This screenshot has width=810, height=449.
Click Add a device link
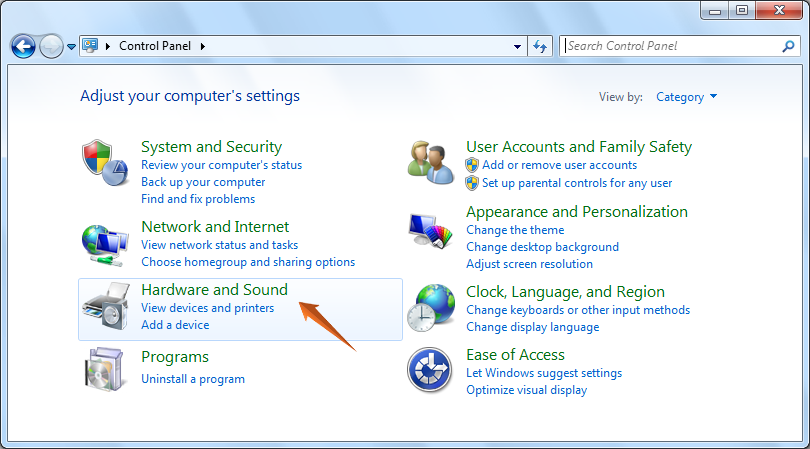175,325
